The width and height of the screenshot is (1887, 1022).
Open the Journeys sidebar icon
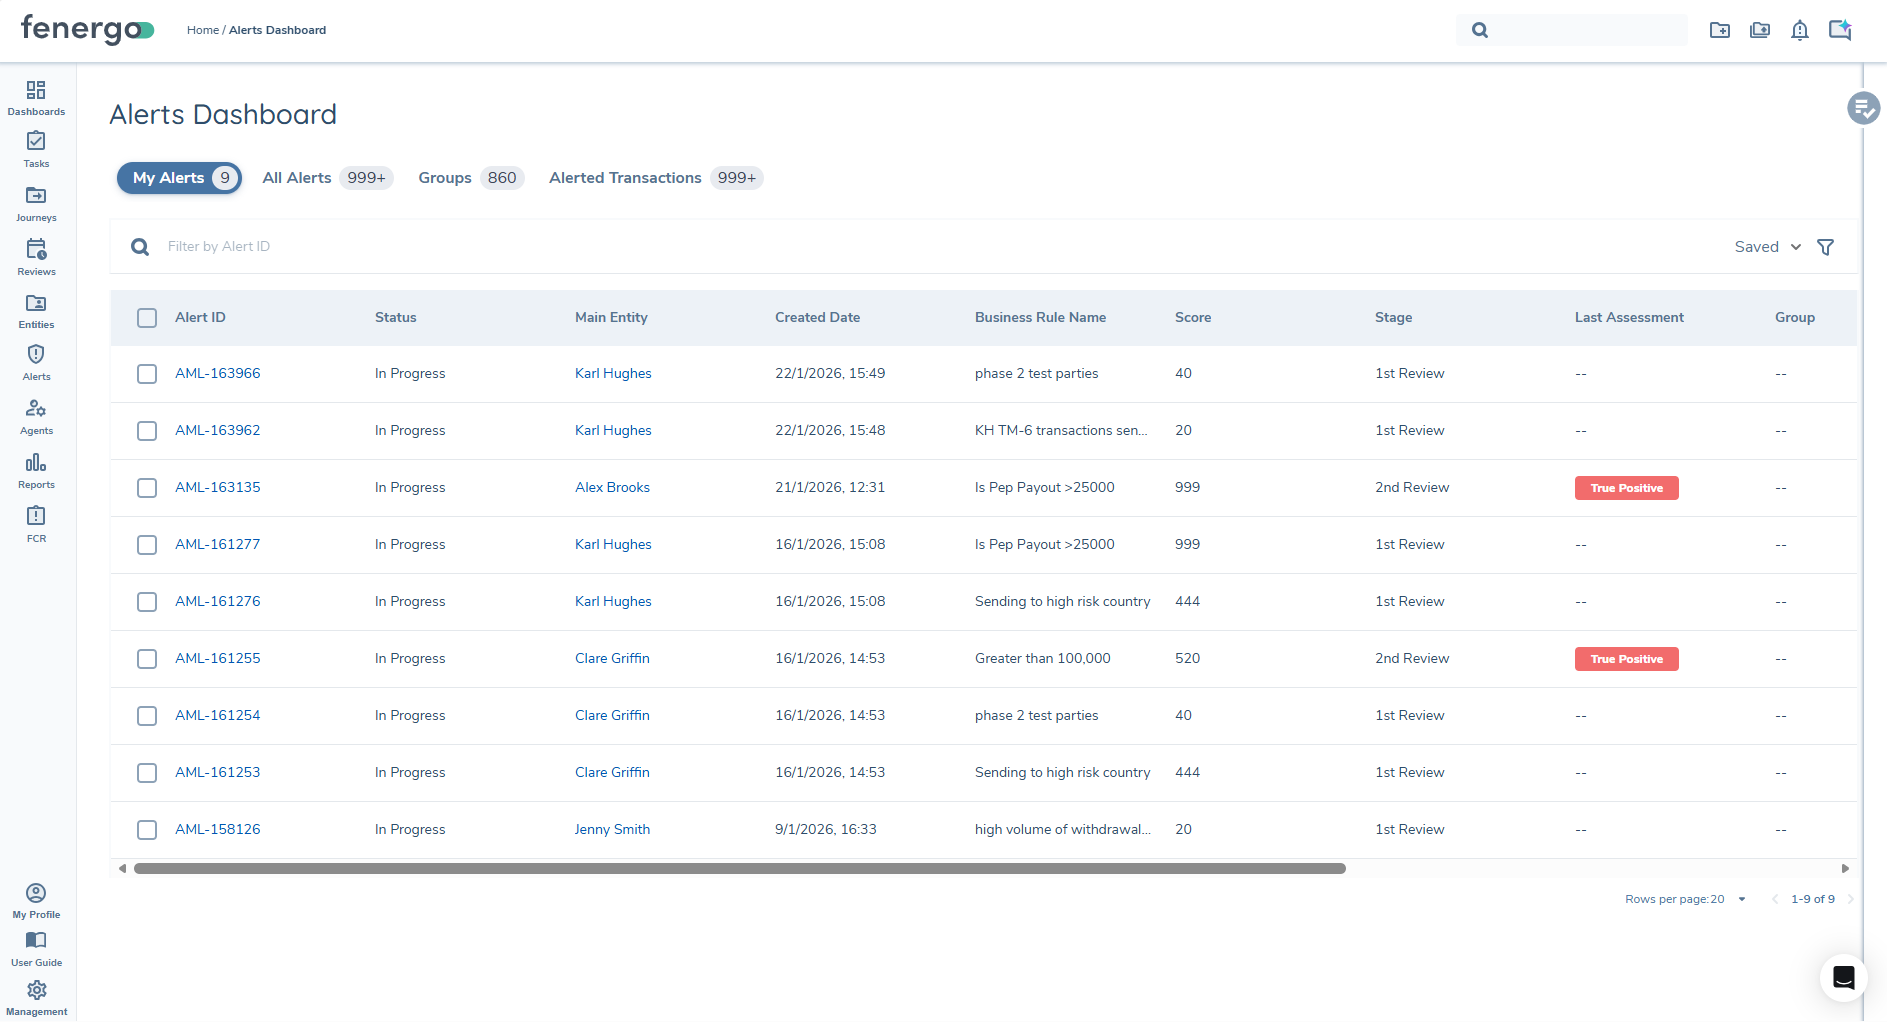[x=36, y=203]
